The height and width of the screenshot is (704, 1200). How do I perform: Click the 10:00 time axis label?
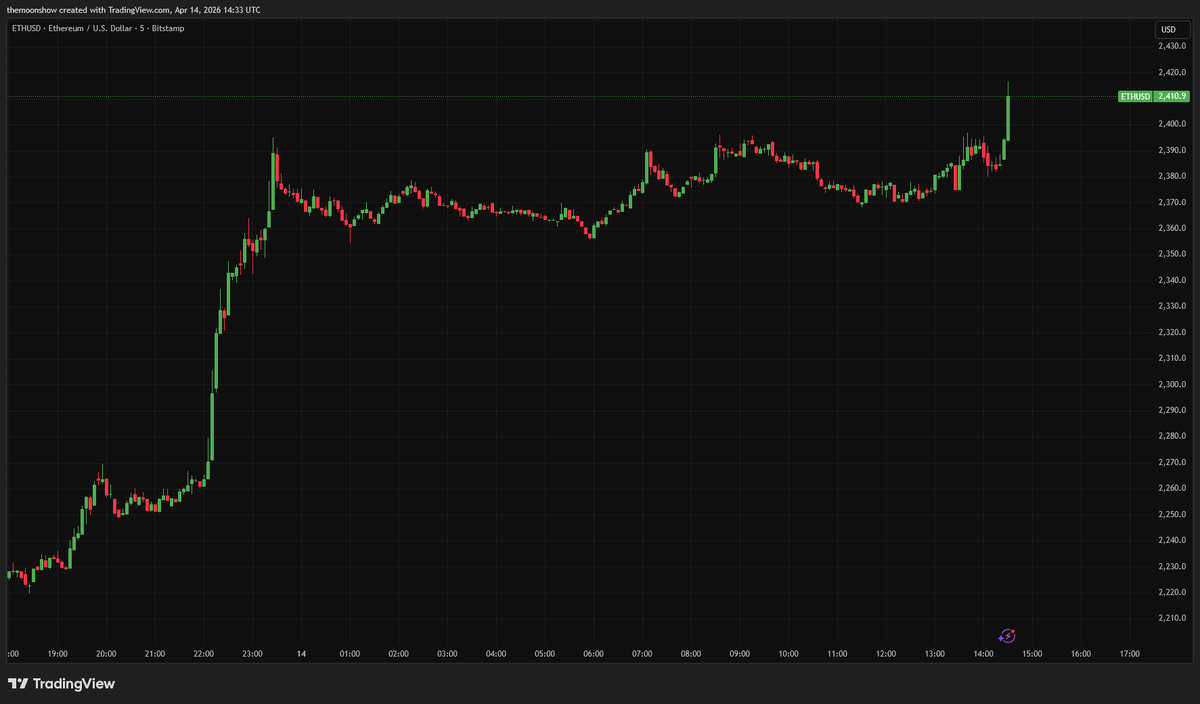pos(789,654)
